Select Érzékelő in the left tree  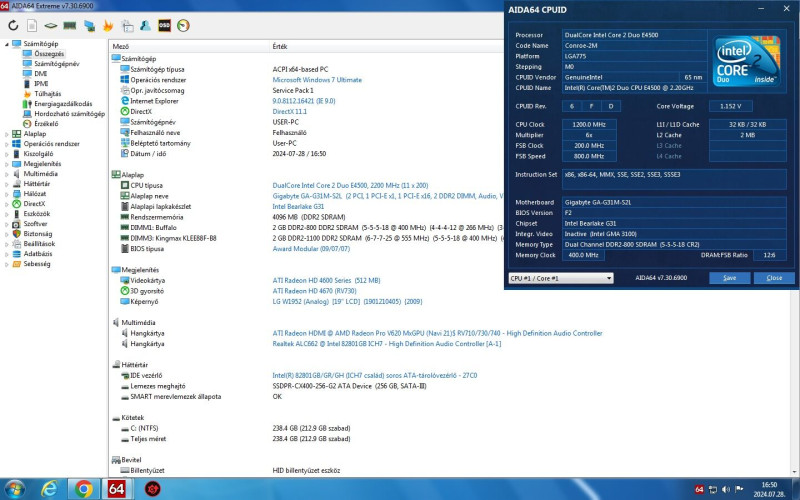click(46, 123)
